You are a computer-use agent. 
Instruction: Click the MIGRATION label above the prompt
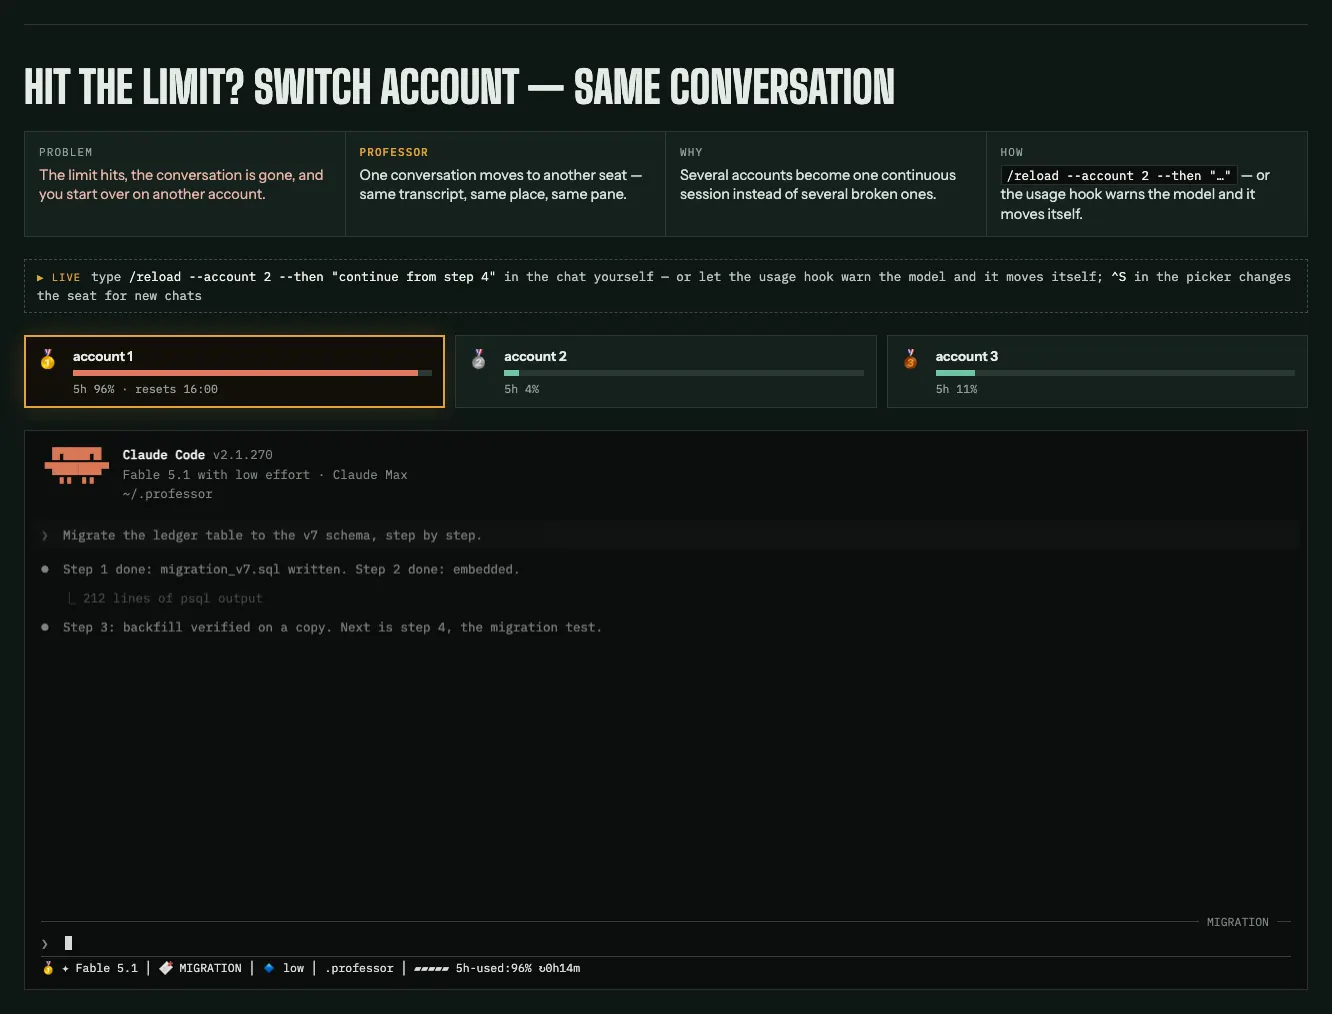point(1238,922)
